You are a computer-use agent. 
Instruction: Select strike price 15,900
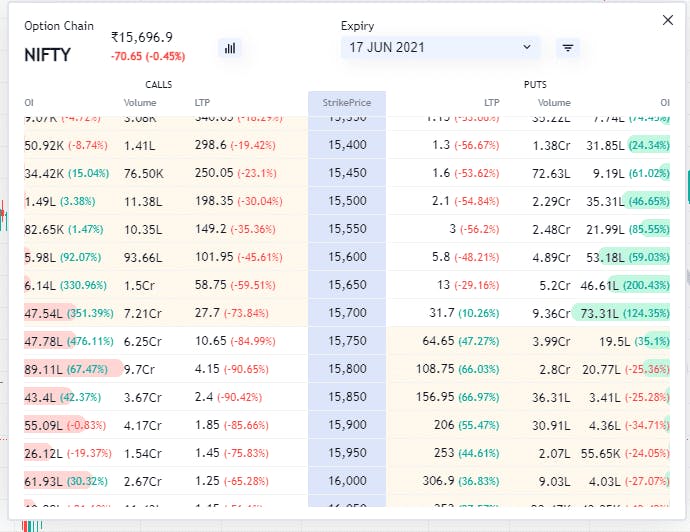347,425
